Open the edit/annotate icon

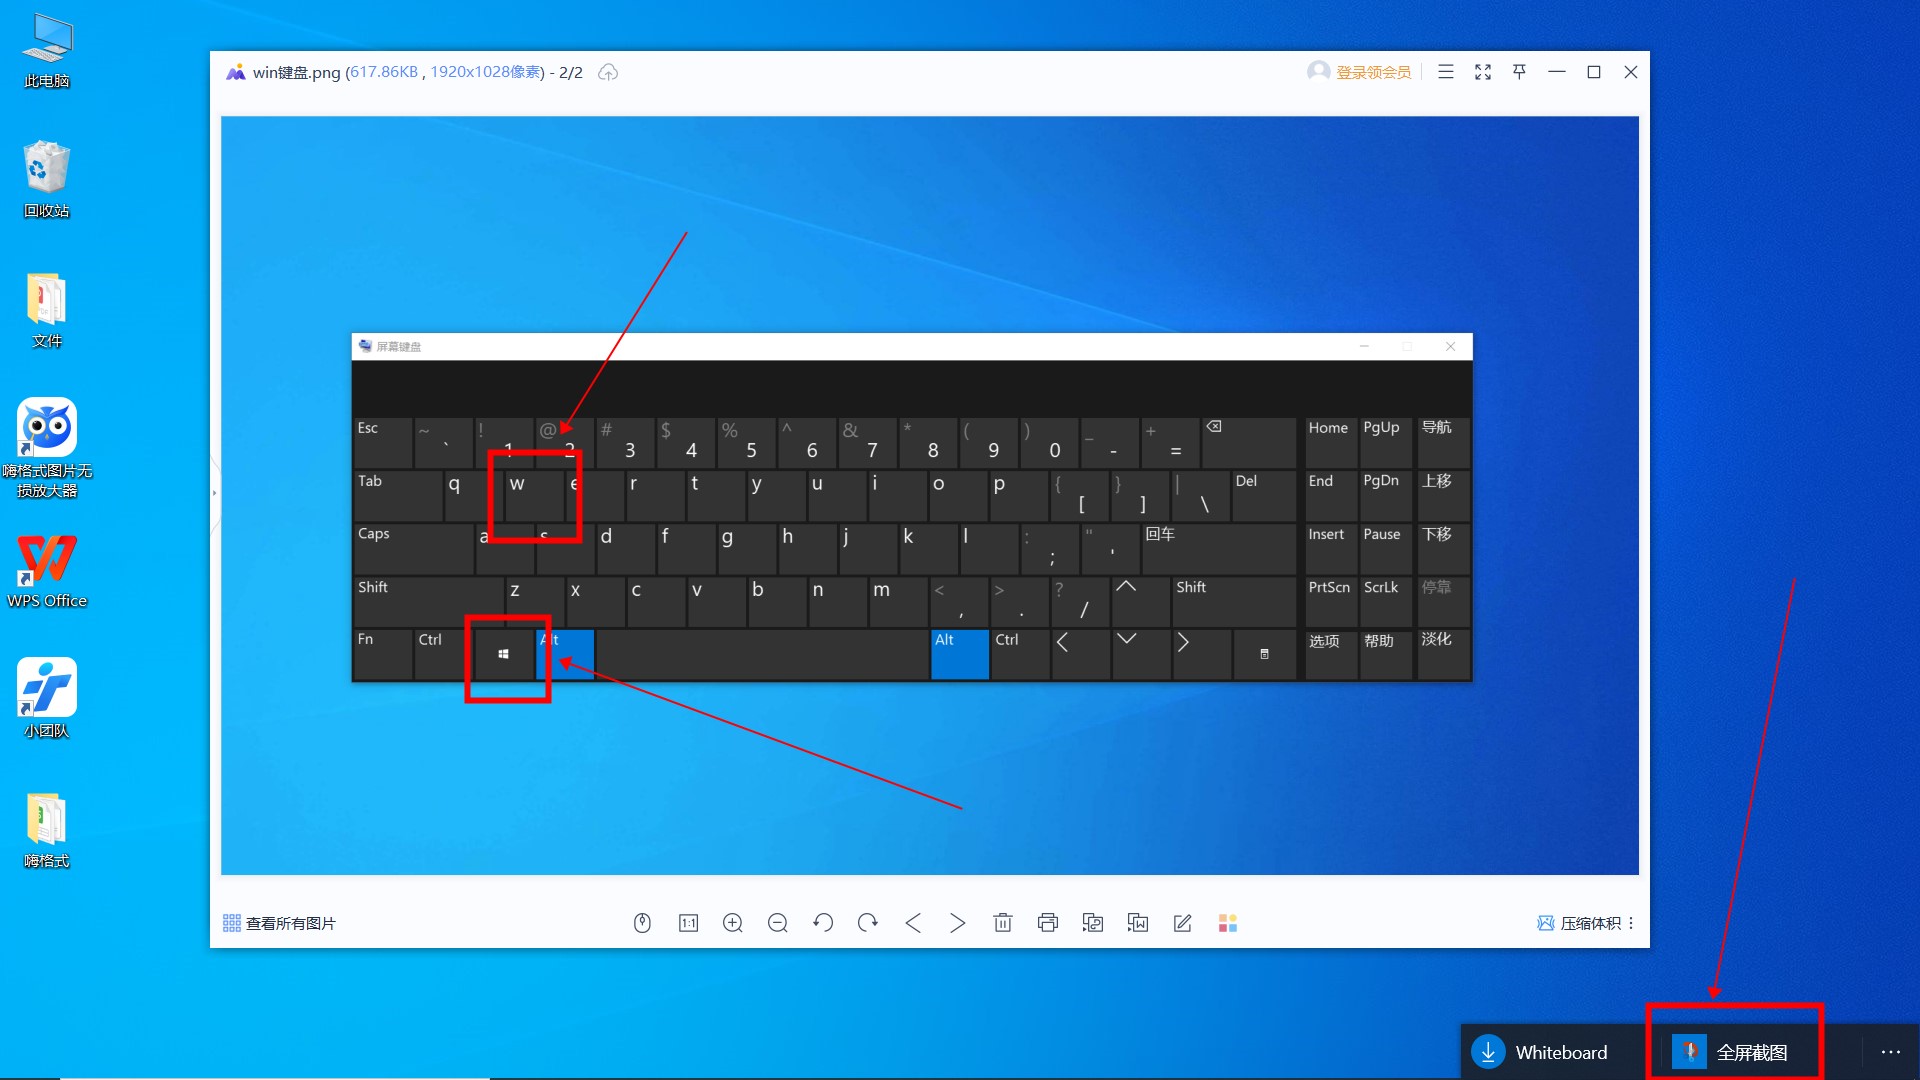pyautogui.click(x=1182, y=922)
